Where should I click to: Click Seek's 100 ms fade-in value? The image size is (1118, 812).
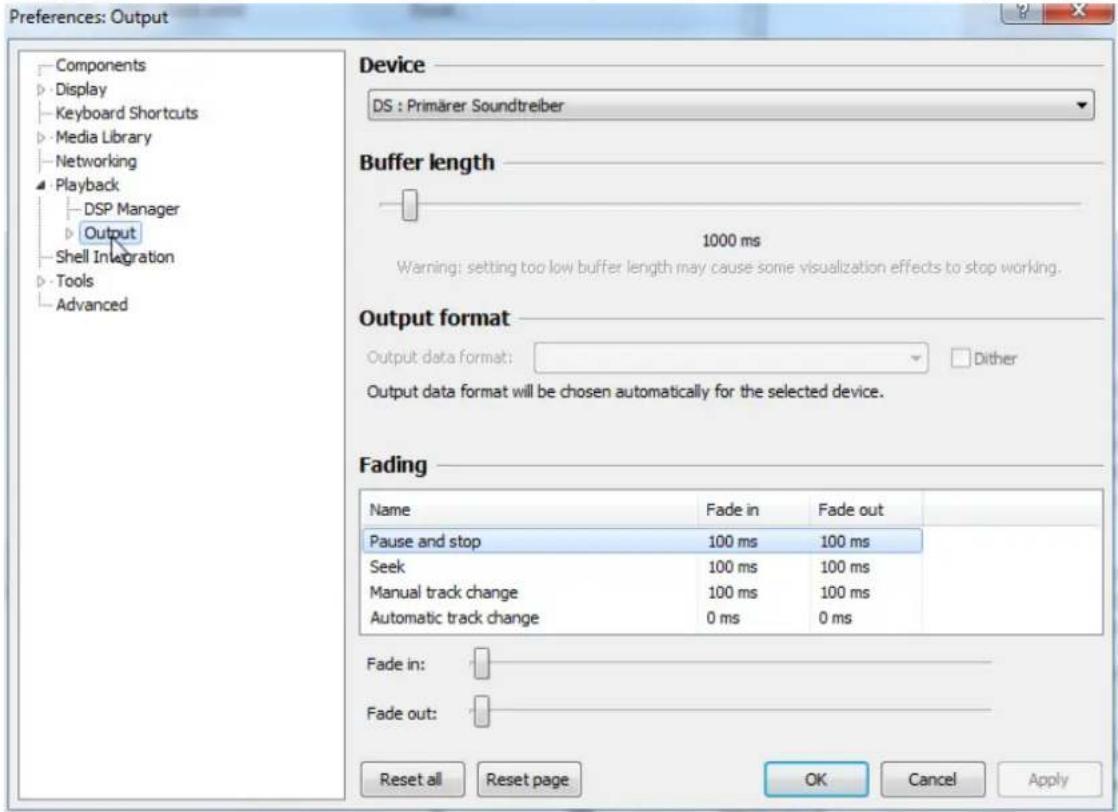732,567
